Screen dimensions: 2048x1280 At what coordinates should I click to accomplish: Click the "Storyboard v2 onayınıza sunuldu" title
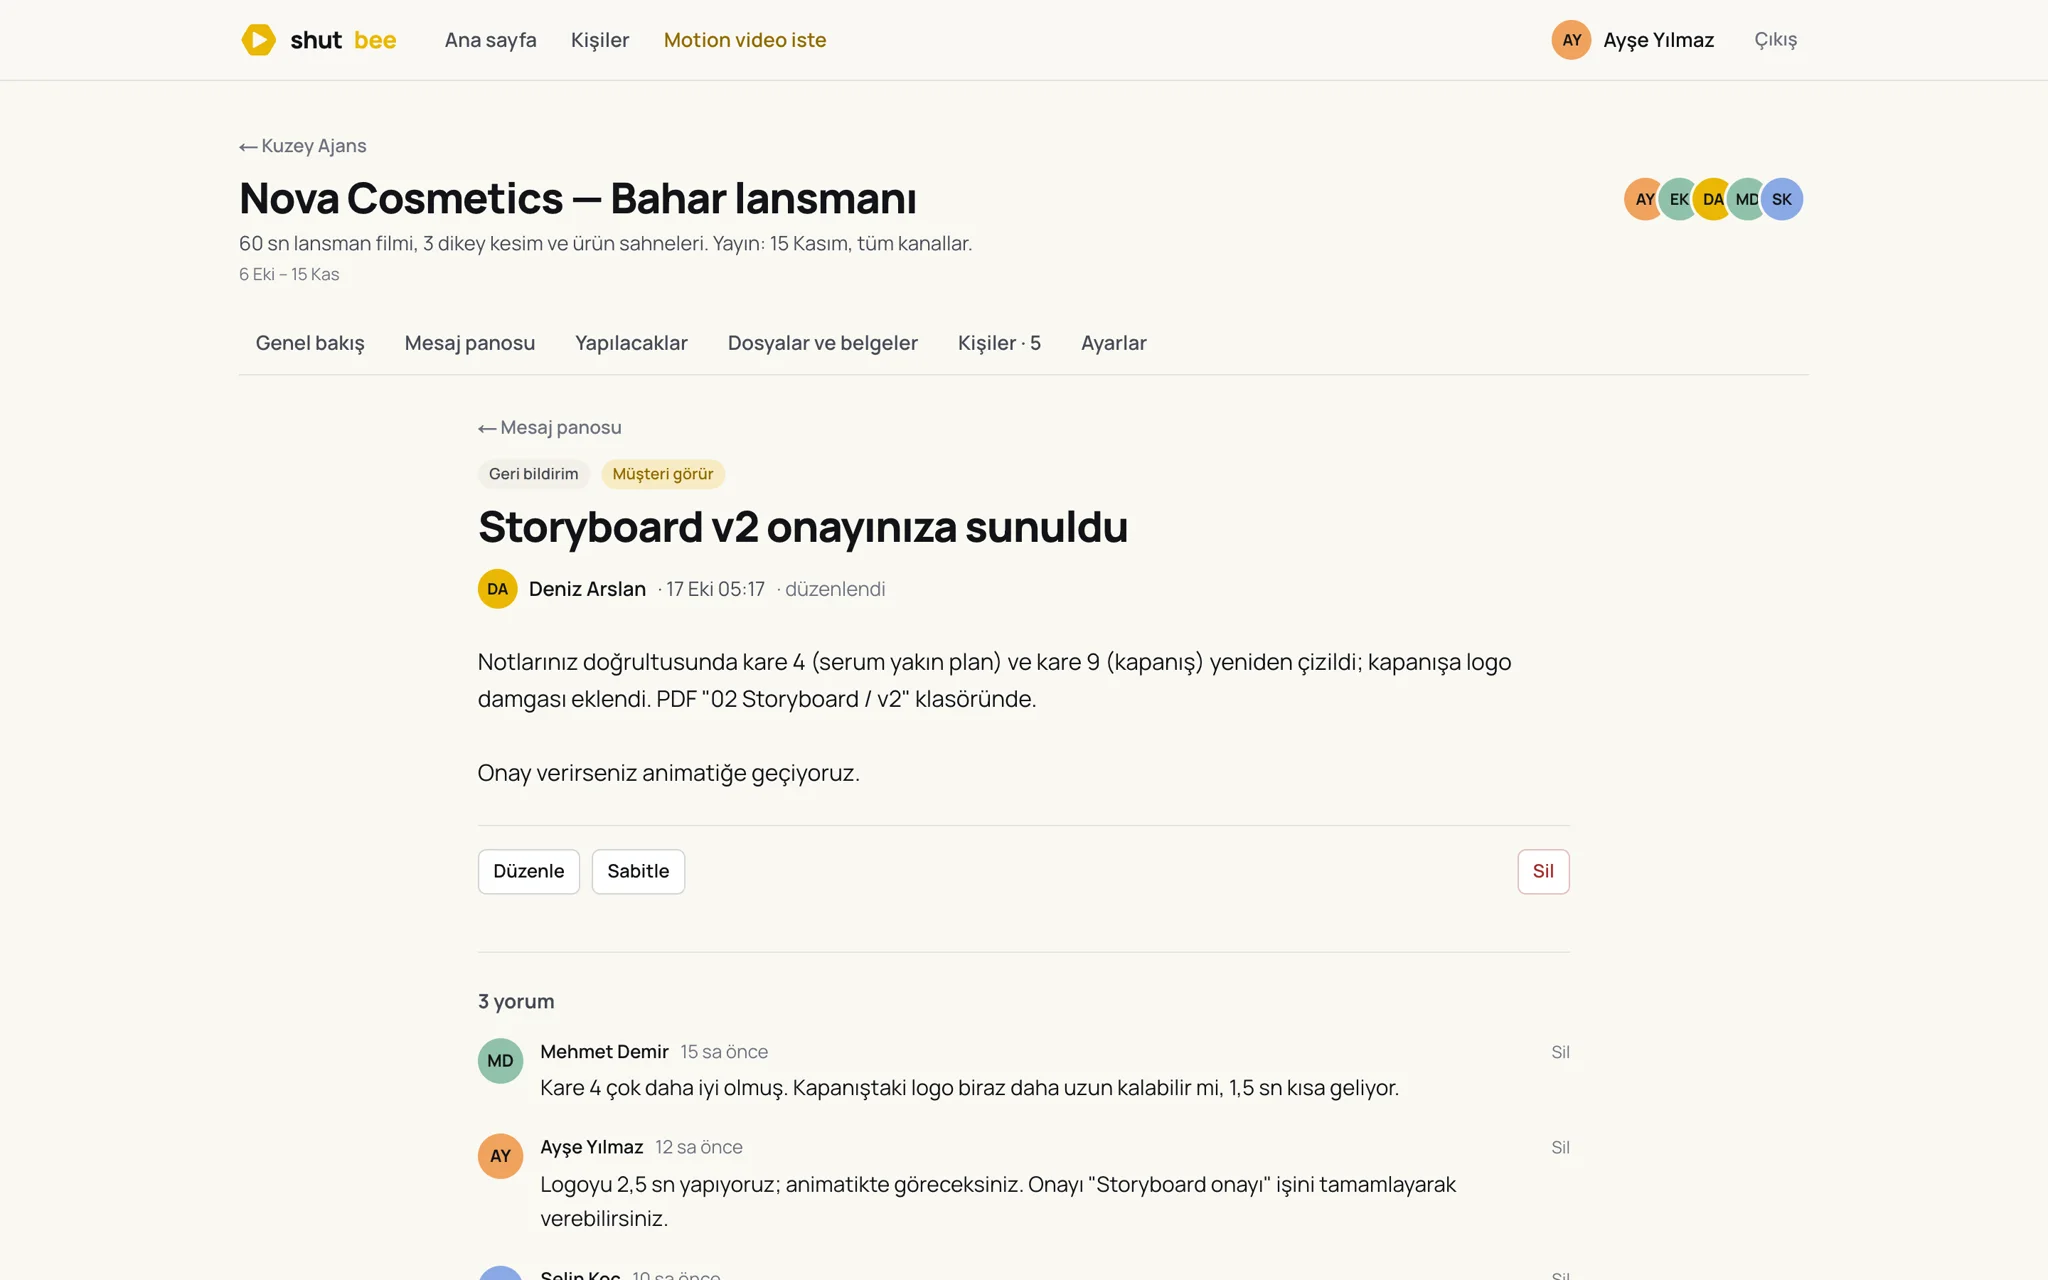tap(803, 527)
